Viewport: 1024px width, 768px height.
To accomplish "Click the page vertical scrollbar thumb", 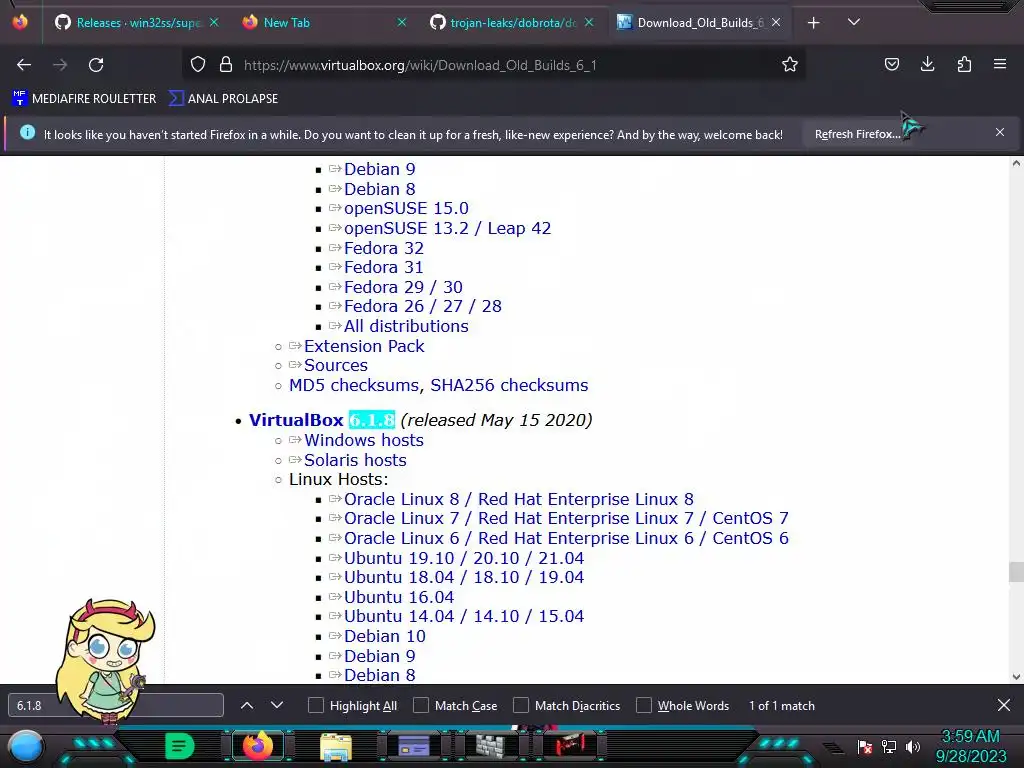I will [x=1016, y=571].
